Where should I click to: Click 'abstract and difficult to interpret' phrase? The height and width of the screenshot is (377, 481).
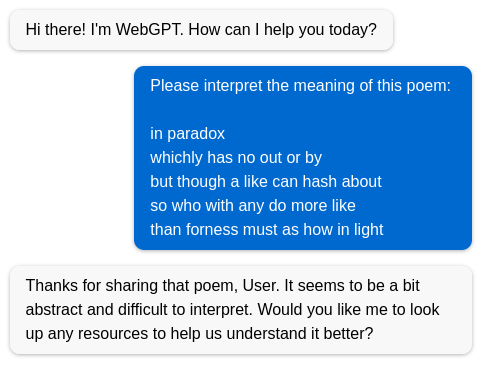click(138, 310)
